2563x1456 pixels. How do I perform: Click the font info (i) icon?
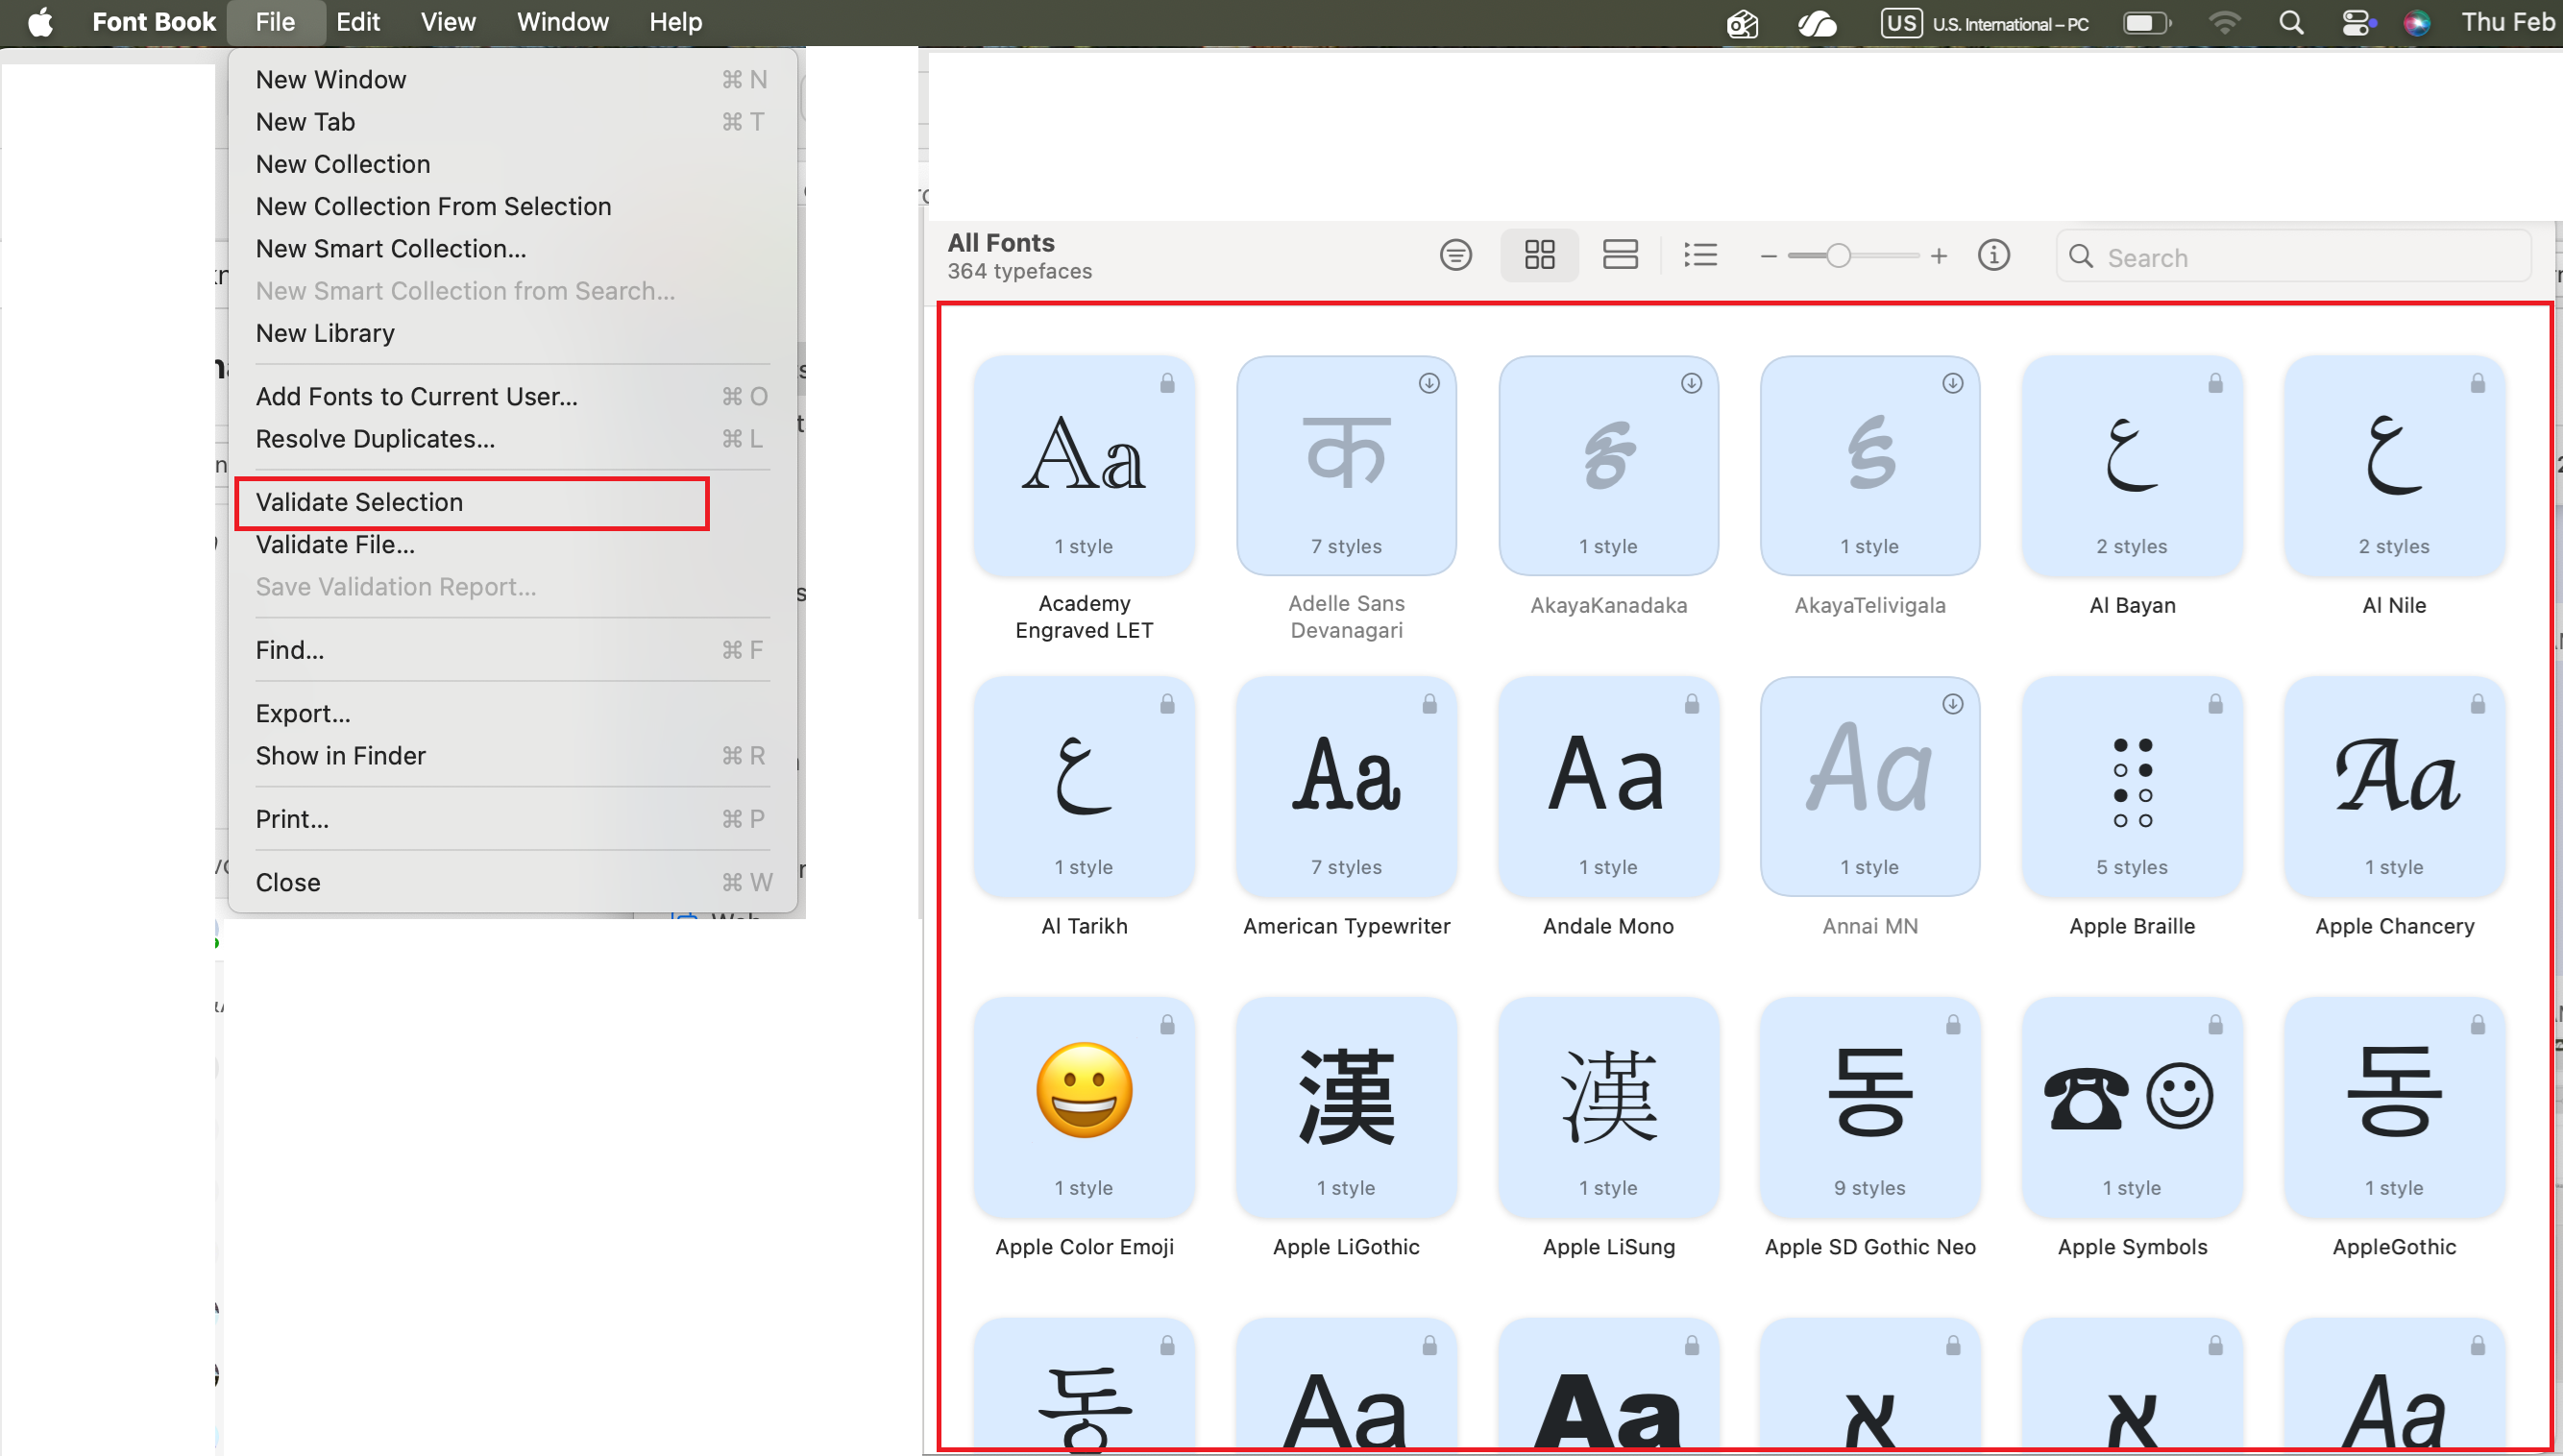1993,255
